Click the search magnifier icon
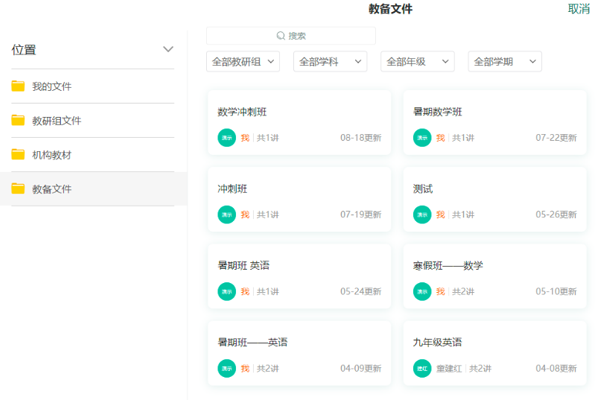This screenshot has height=400, width=600. pyautogui.click(x=281, y=36)
